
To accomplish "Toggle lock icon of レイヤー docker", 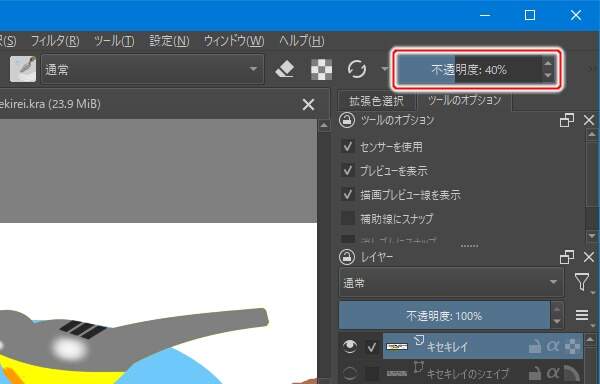I will click(347, 257).
